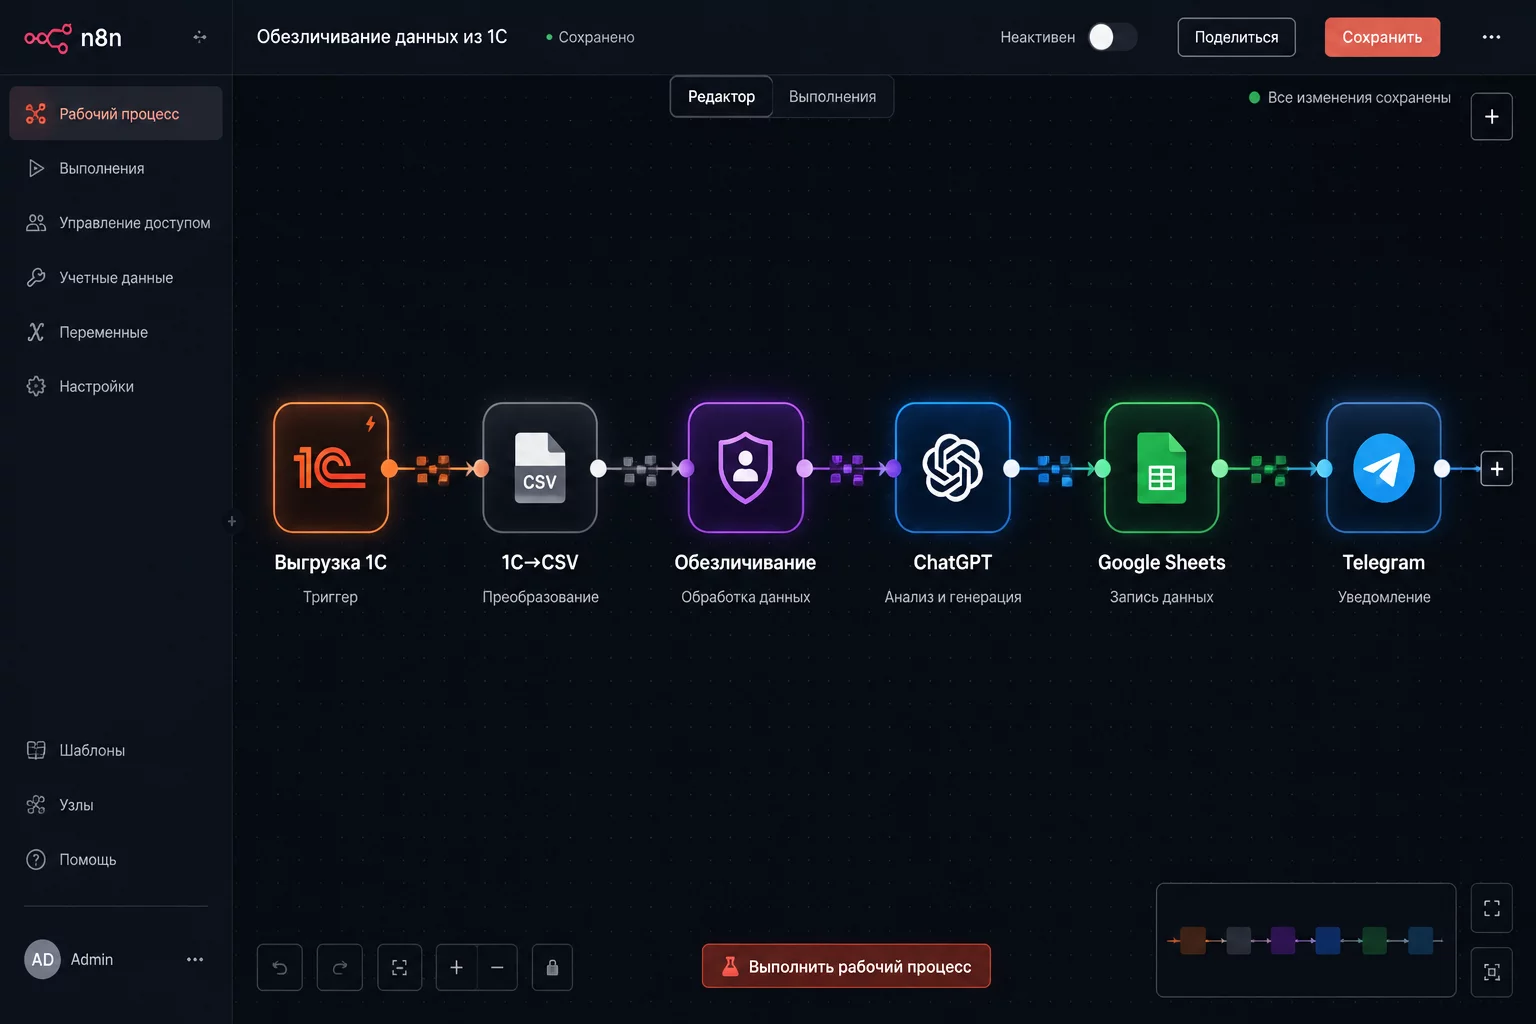Zoom out of the canvas
Image resolution: width=1536 pixels, height=1024 pixels.
[x=497, y=967]
